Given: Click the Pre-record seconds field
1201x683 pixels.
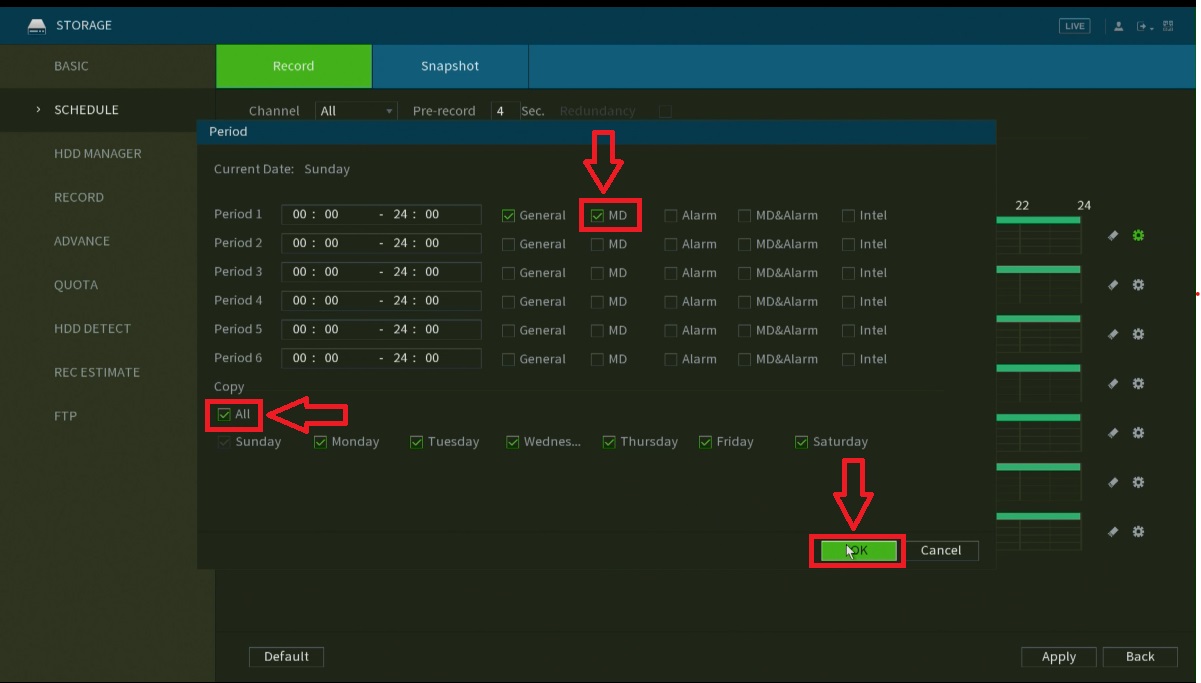Looking at the screenshot, I should tap(505, 111).
